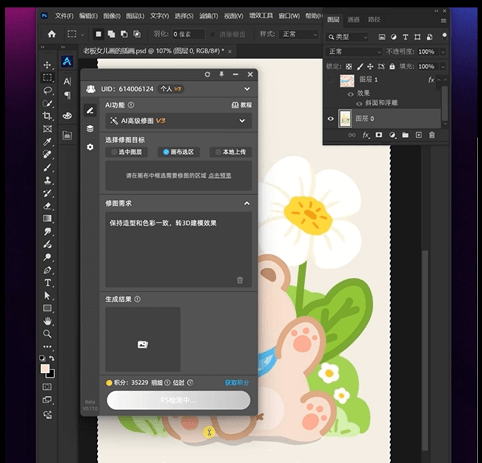Viewport: 482px width, 463px height.
Task: Show 图层 1 via visibility box
Action: pos(330,80)
